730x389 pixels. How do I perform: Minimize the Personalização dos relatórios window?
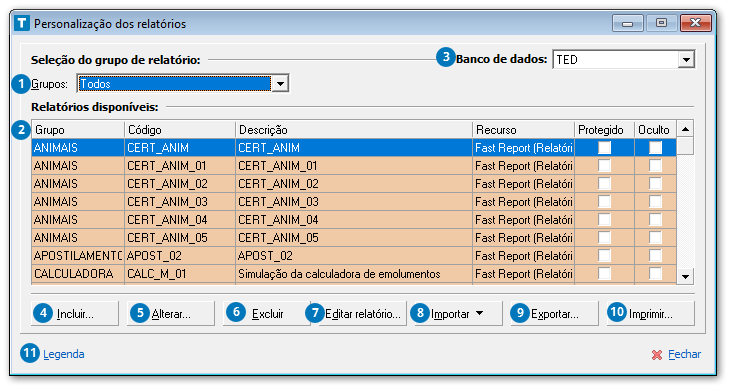[x=628, y=23]
